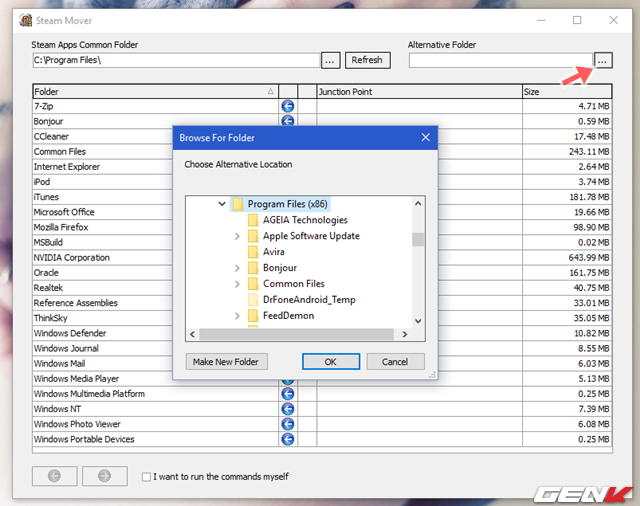The width and height of the screenshot is (640, 506).
Task: Expand the Common Files folder in browse dialog
Action: pyautogui.click(x=237, y=284)
